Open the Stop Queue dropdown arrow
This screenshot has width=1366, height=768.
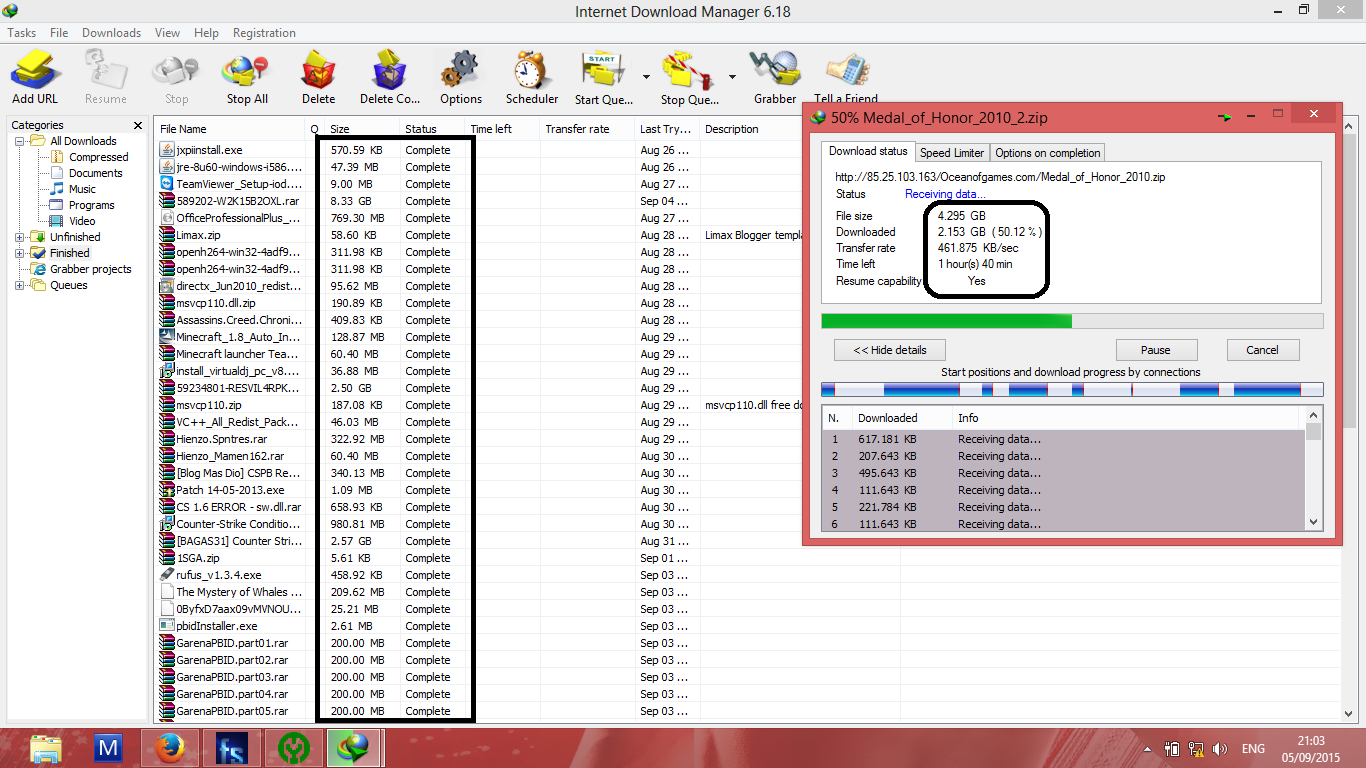732,78
